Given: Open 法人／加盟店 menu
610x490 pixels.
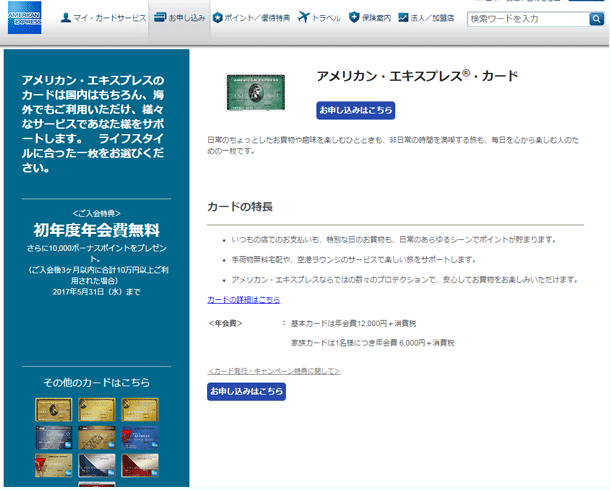Looking at the screenshot, I should pos(425,18).
